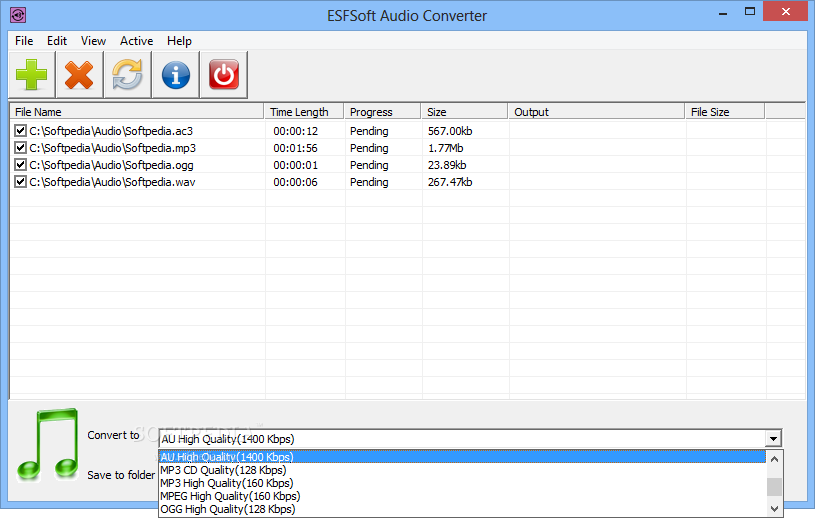Close the ESFSoft Audio Converter window
The width and height of the screenshot is (815, 518).
[x=785, y=11]
